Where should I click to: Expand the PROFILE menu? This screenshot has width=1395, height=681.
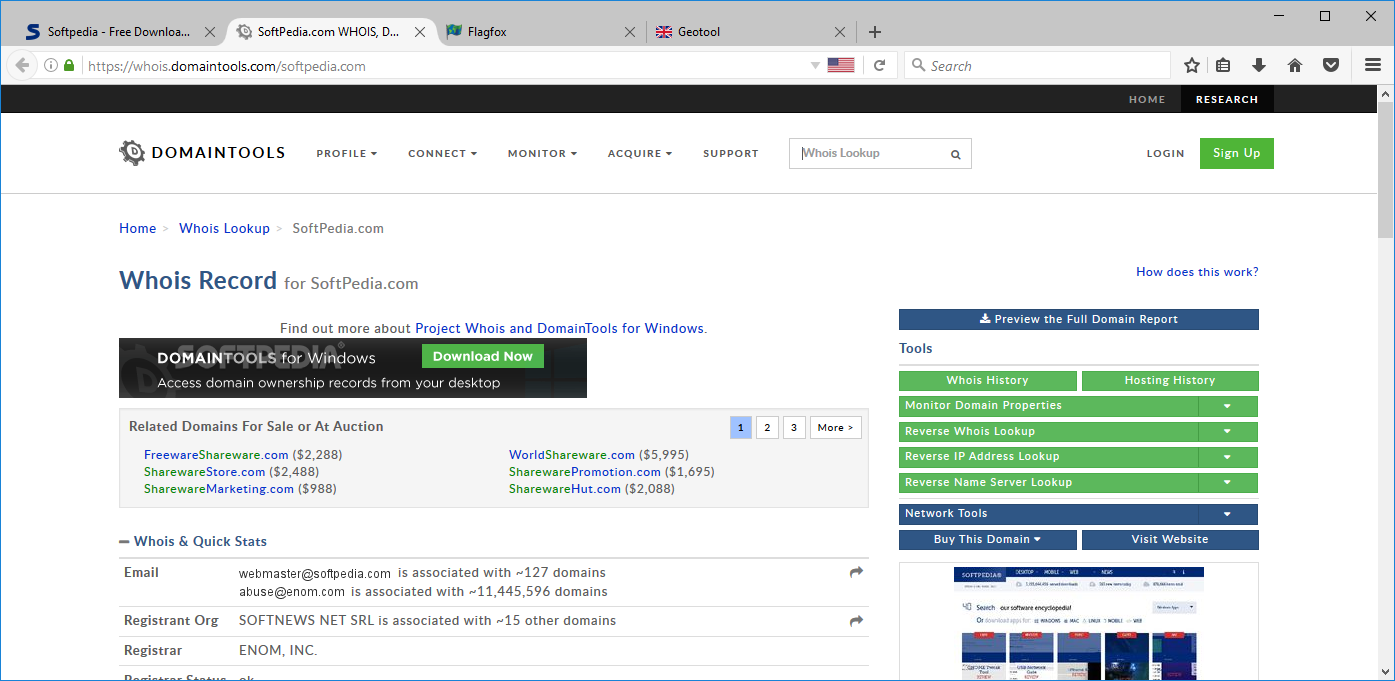click(347, 153)
